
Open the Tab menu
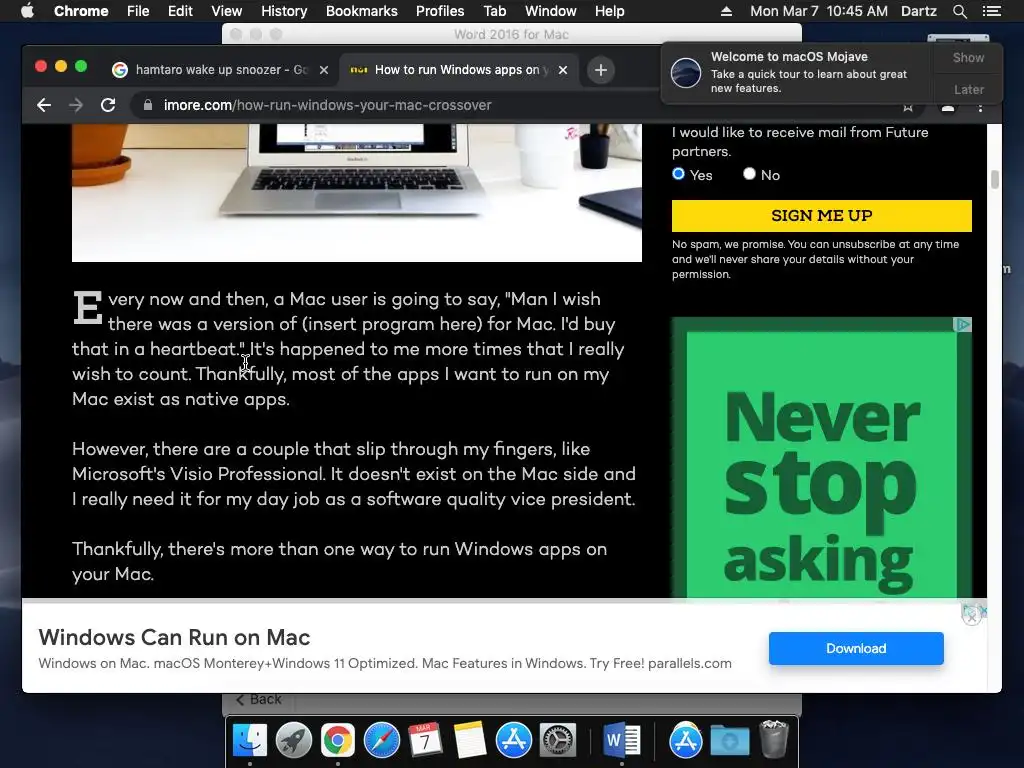(494, 11)
